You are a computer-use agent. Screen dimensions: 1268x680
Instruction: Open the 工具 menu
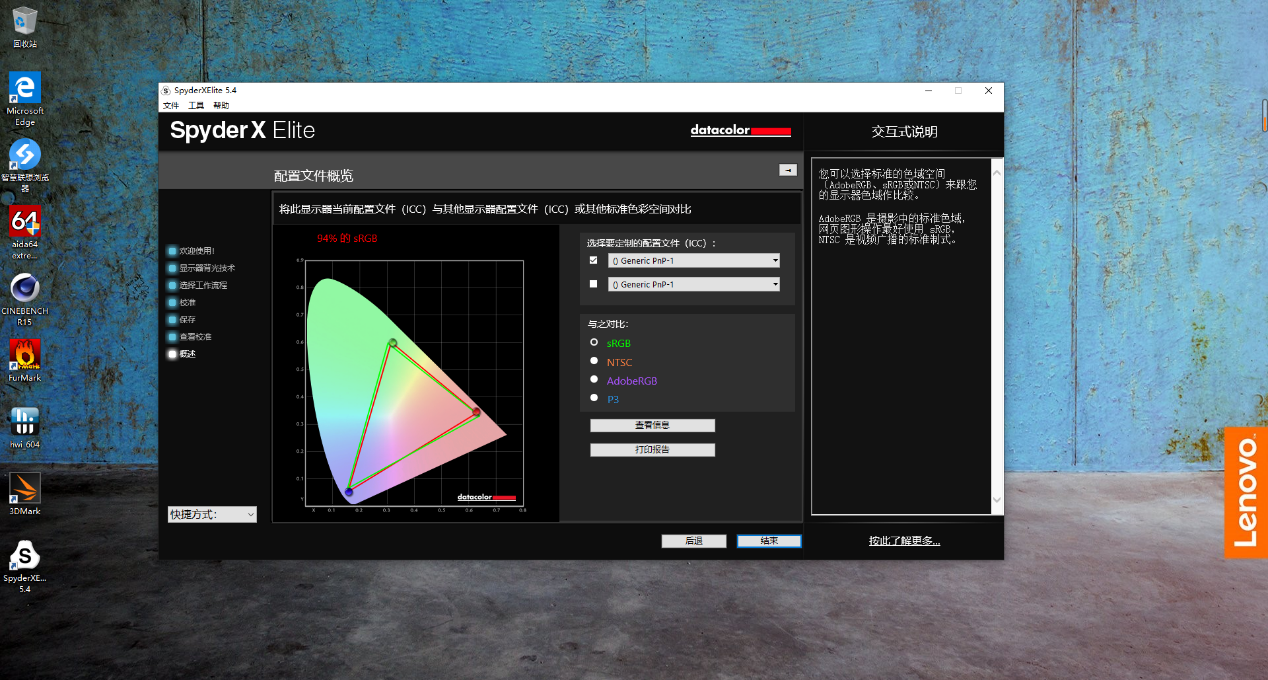196,105
